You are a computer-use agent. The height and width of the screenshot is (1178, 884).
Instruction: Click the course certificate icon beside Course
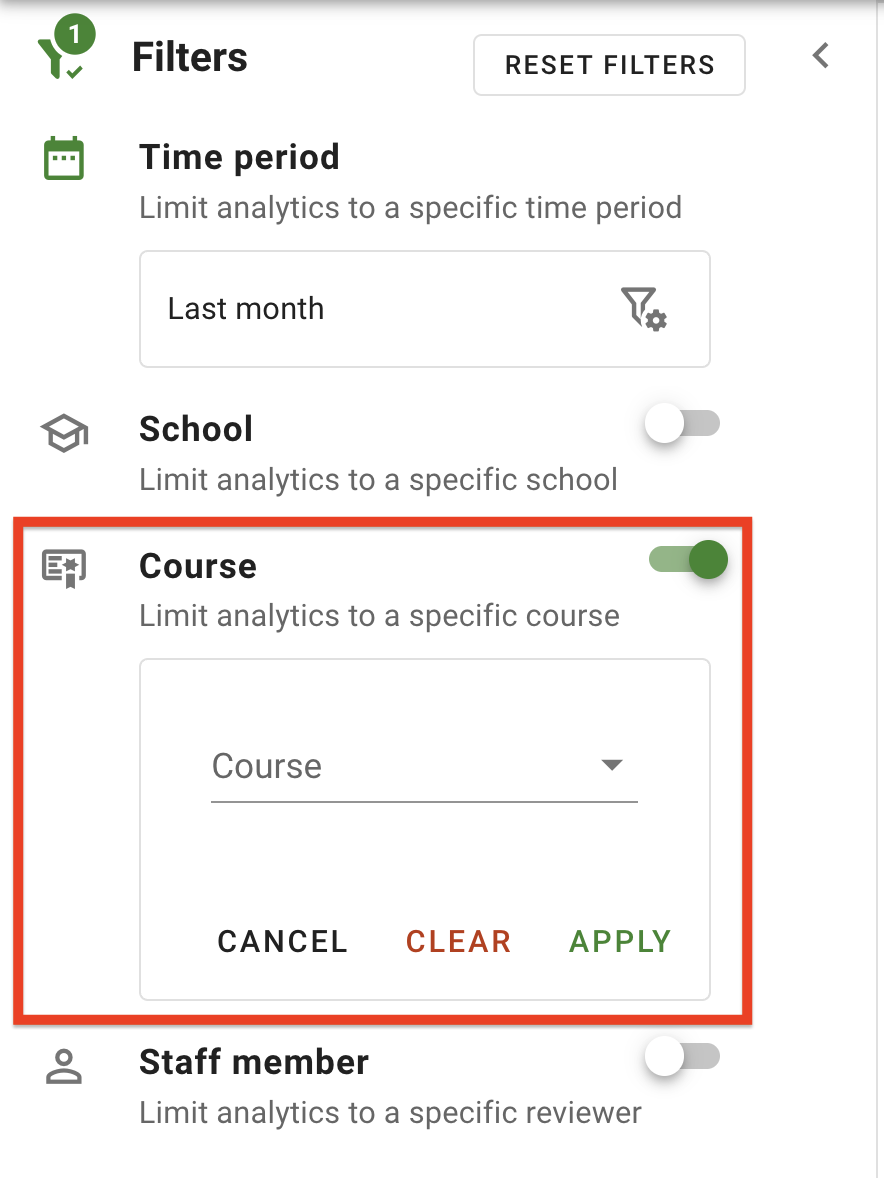pos(62,567)
